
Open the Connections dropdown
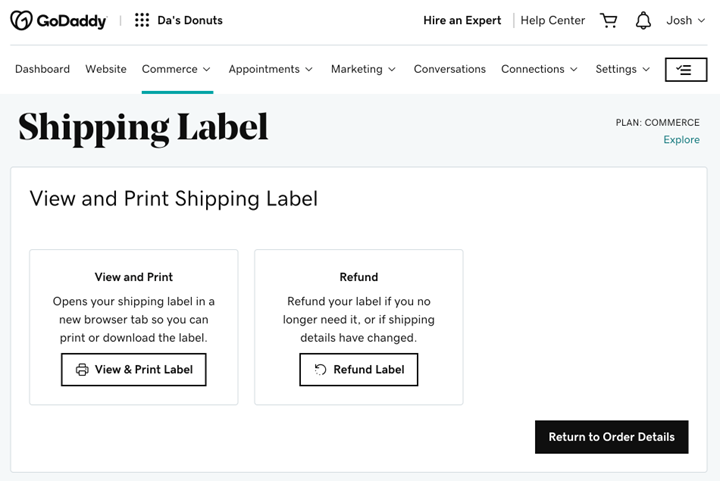539,69
